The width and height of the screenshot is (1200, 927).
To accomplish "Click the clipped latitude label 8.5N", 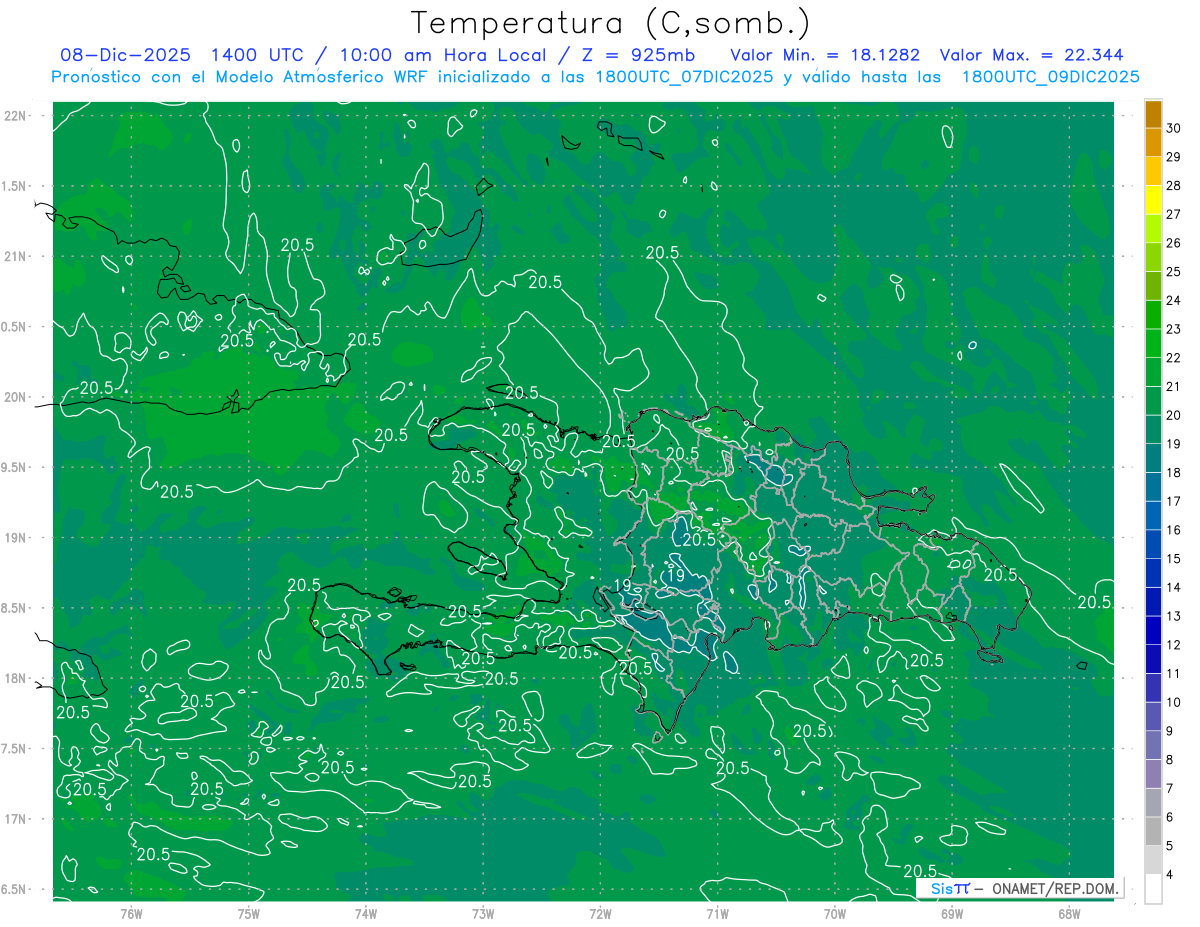I will coord(14,608).
